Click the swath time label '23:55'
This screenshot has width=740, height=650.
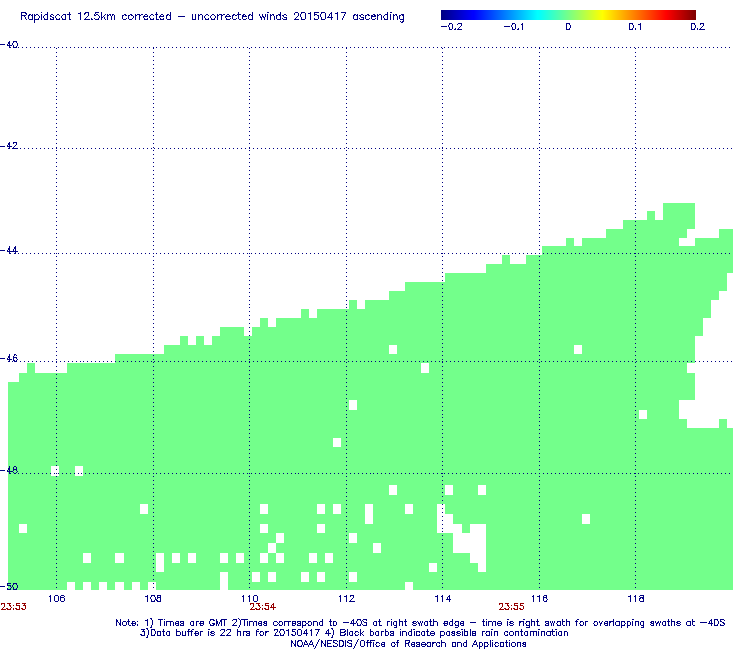pyautogui.click(x=512, y=607)
